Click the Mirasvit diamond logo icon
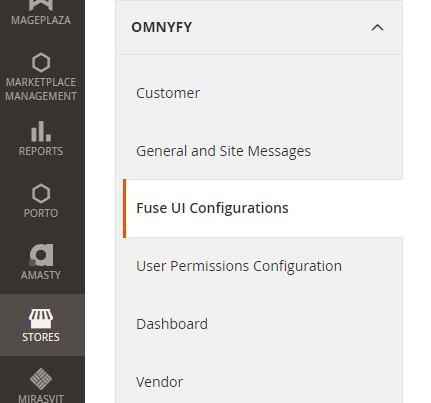 41,379
